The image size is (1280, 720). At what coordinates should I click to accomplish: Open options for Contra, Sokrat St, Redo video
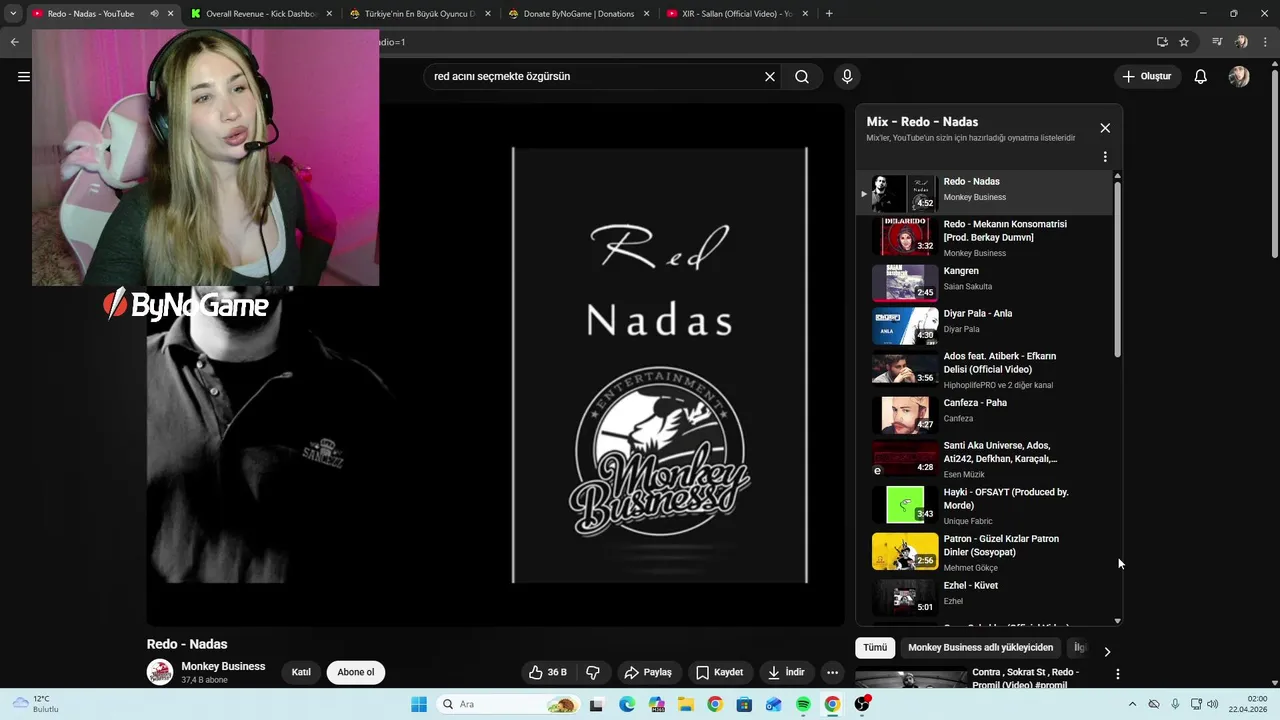tap(1118, 674)
